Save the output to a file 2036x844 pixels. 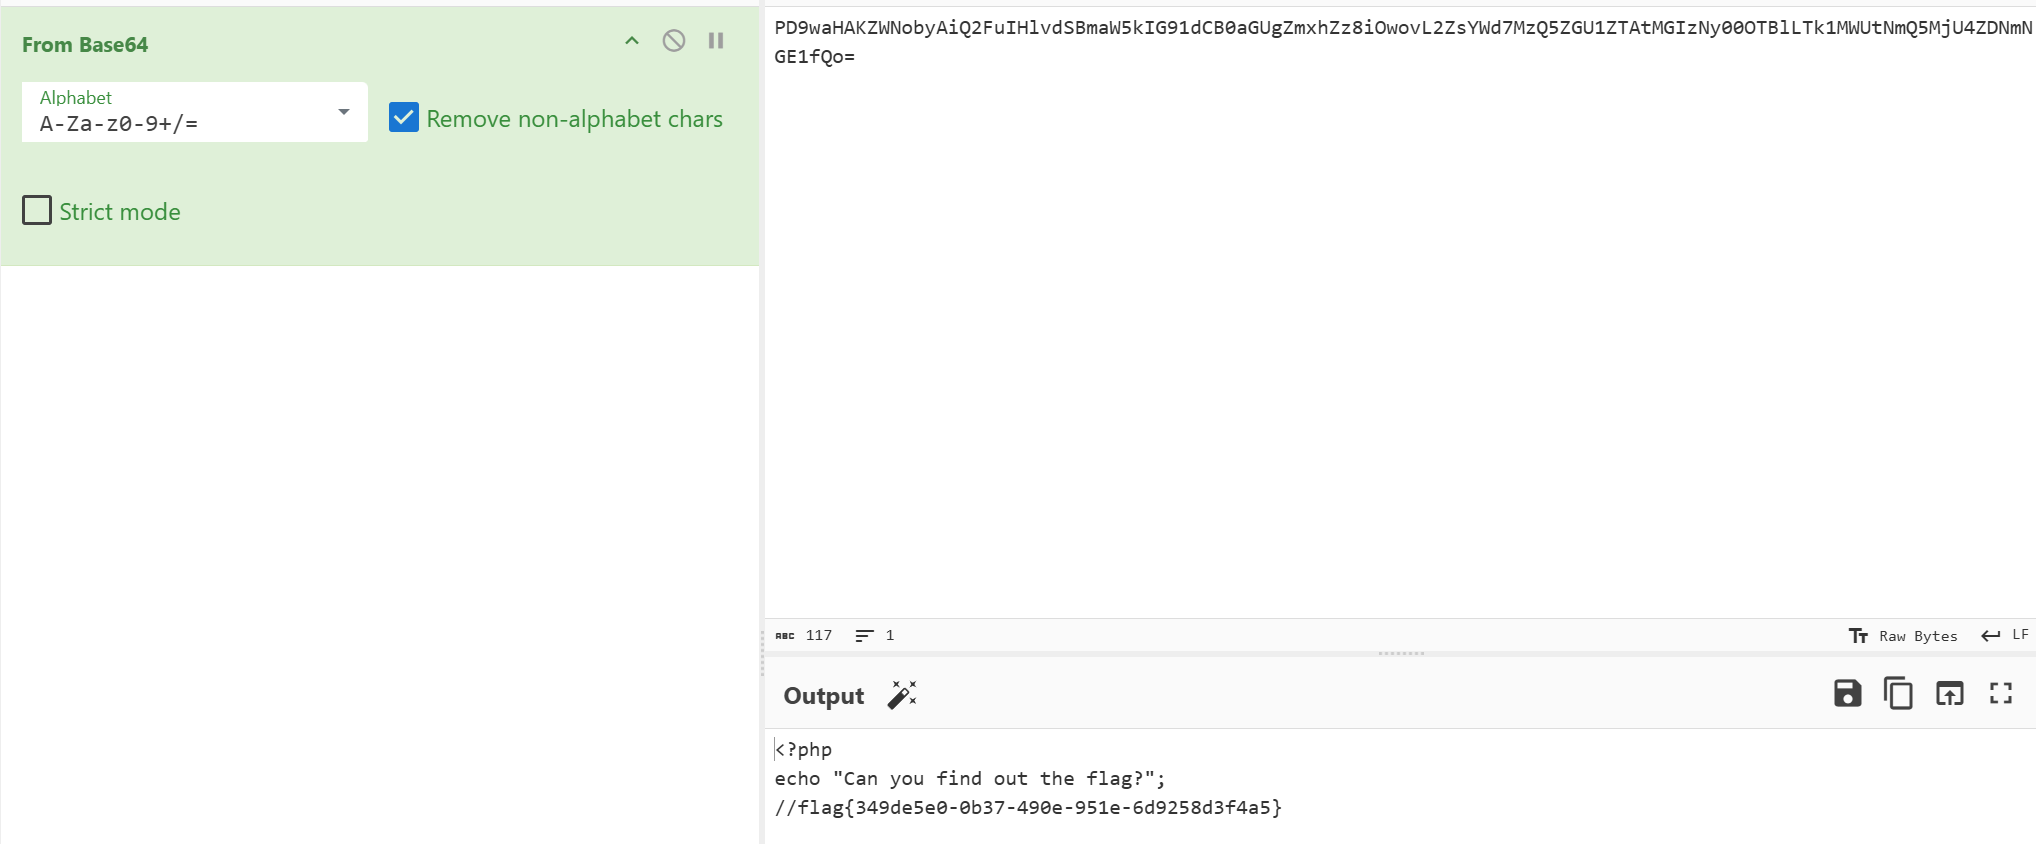1847,693
